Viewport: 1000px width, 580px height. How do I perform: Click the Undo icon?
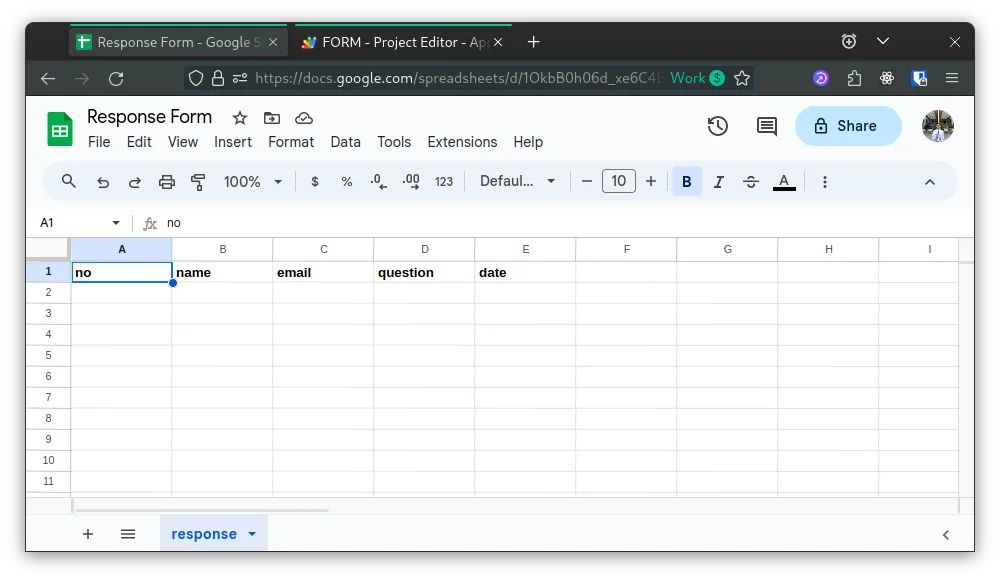pyautogui.click(x=102, y=181)
